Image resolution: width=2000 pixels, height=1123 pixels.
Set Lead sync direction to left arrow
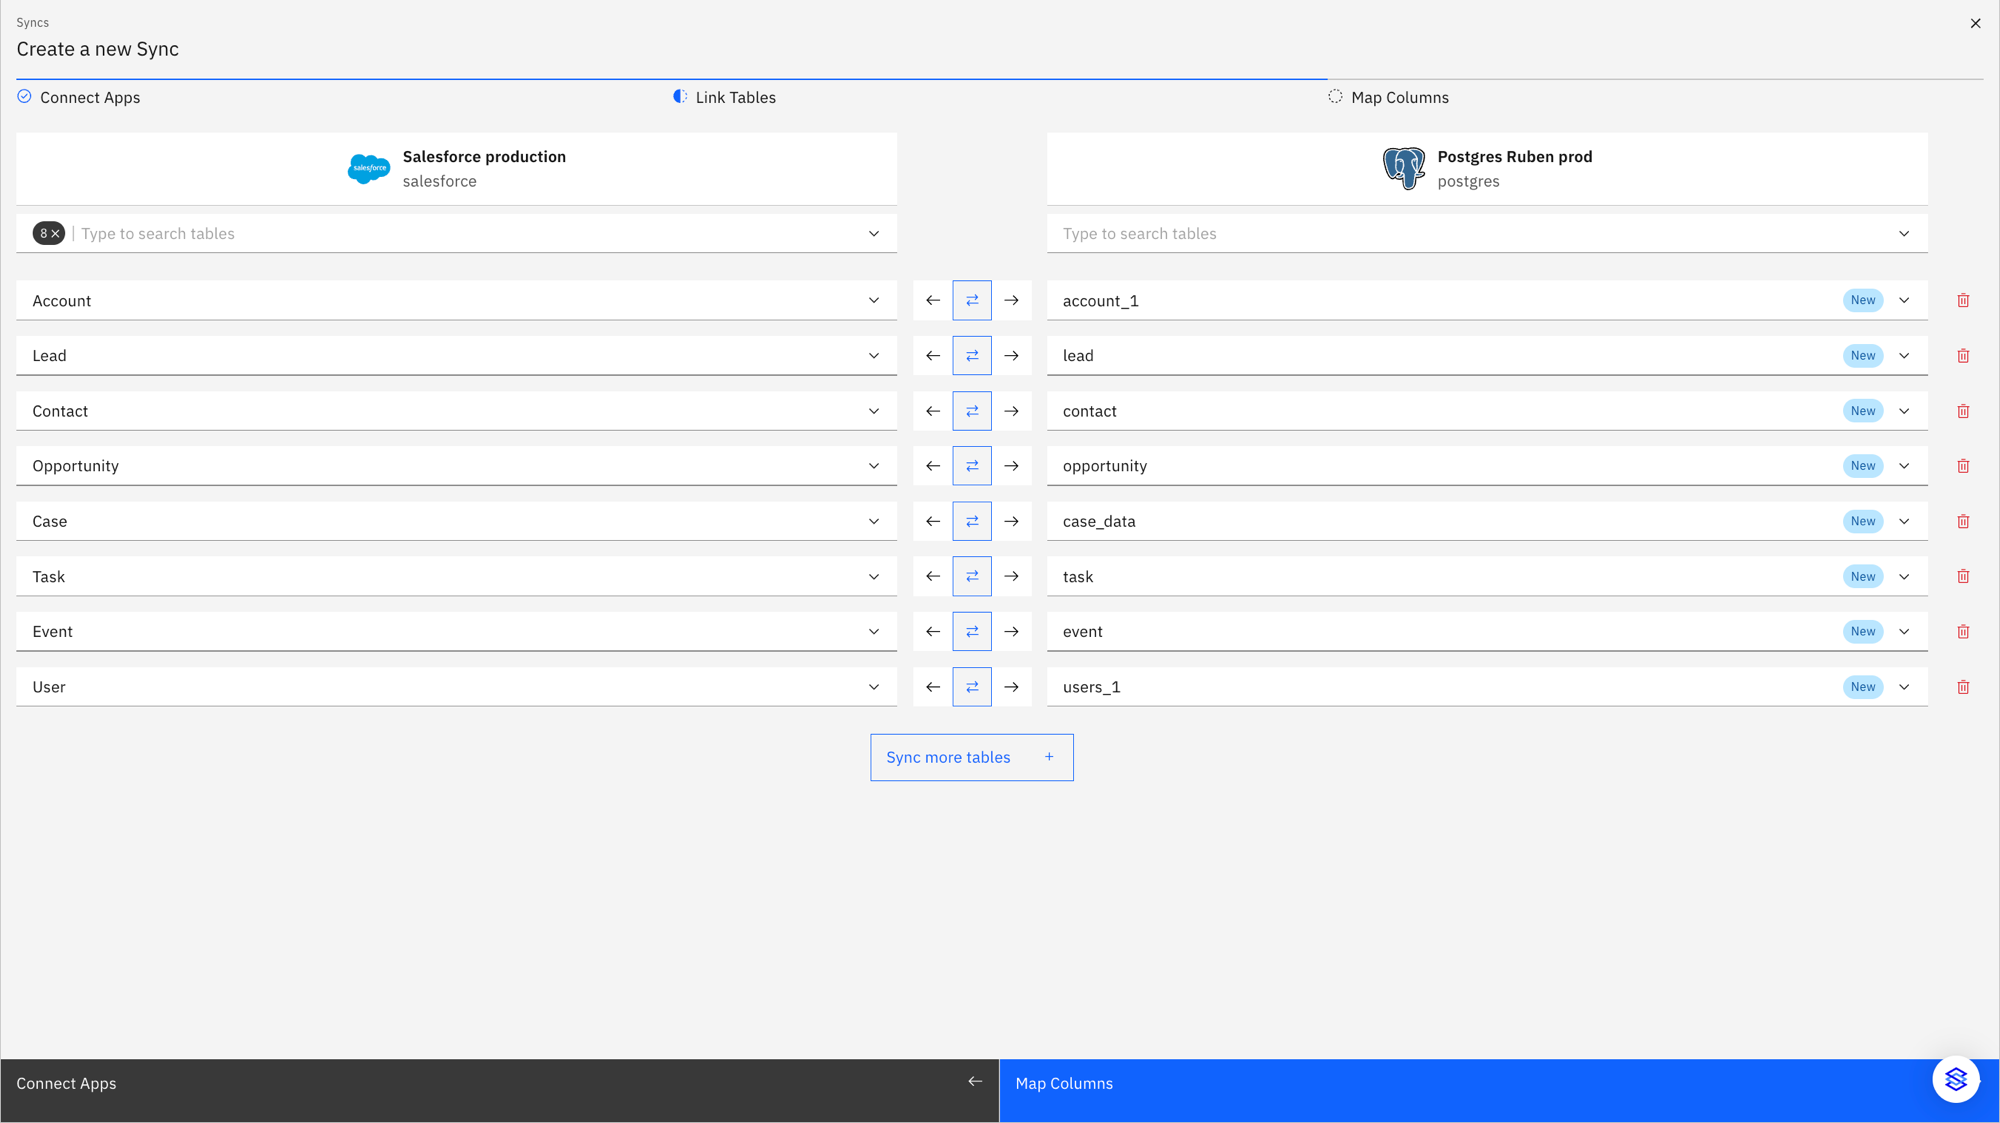933,356
